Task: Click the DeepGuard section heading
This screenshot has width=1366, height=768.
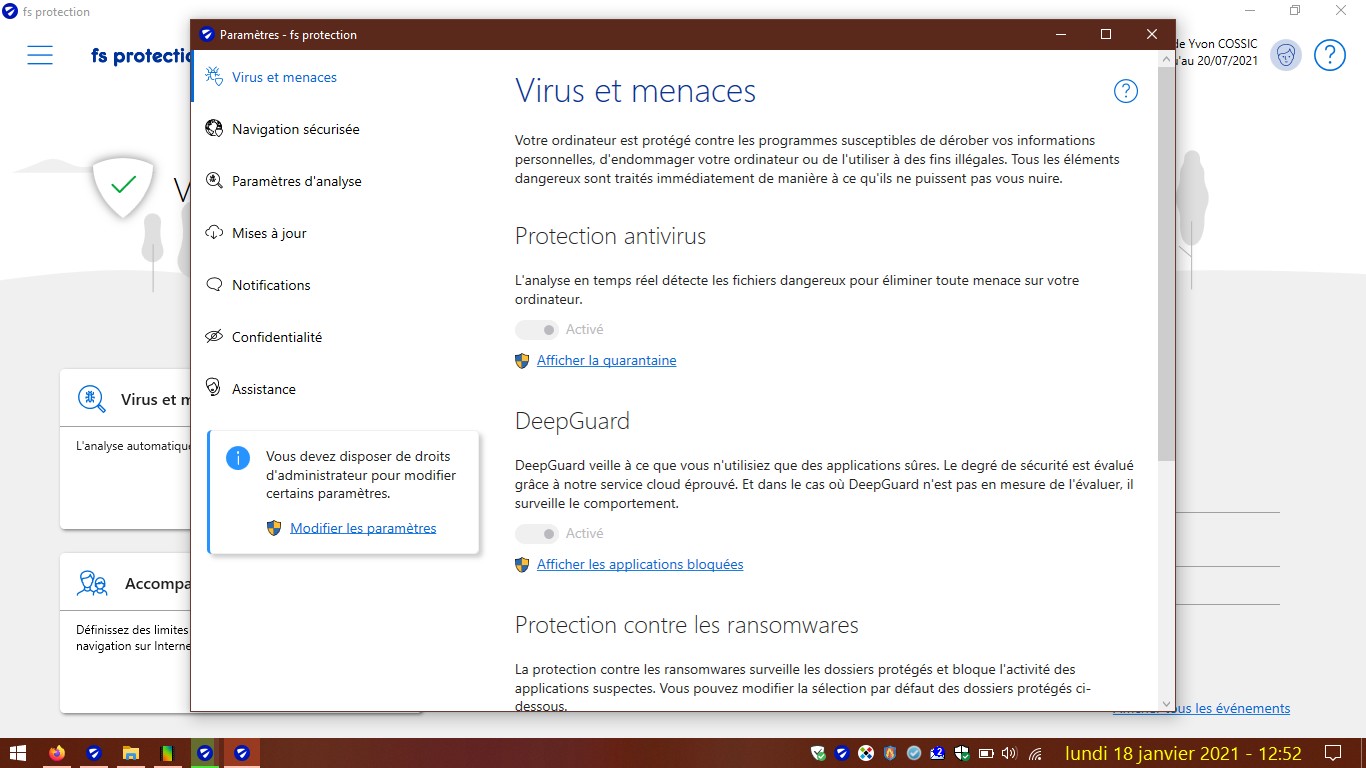Action: point(572,421)
